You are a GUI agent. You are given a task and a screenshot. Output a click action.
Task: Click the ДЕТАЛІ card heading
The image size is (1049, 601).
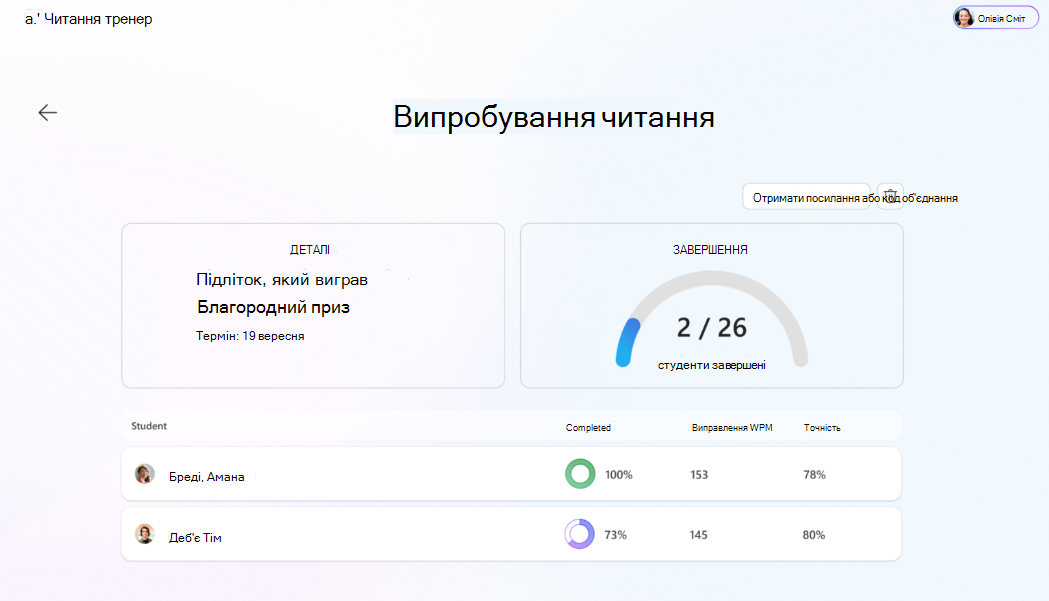[310, 250]
